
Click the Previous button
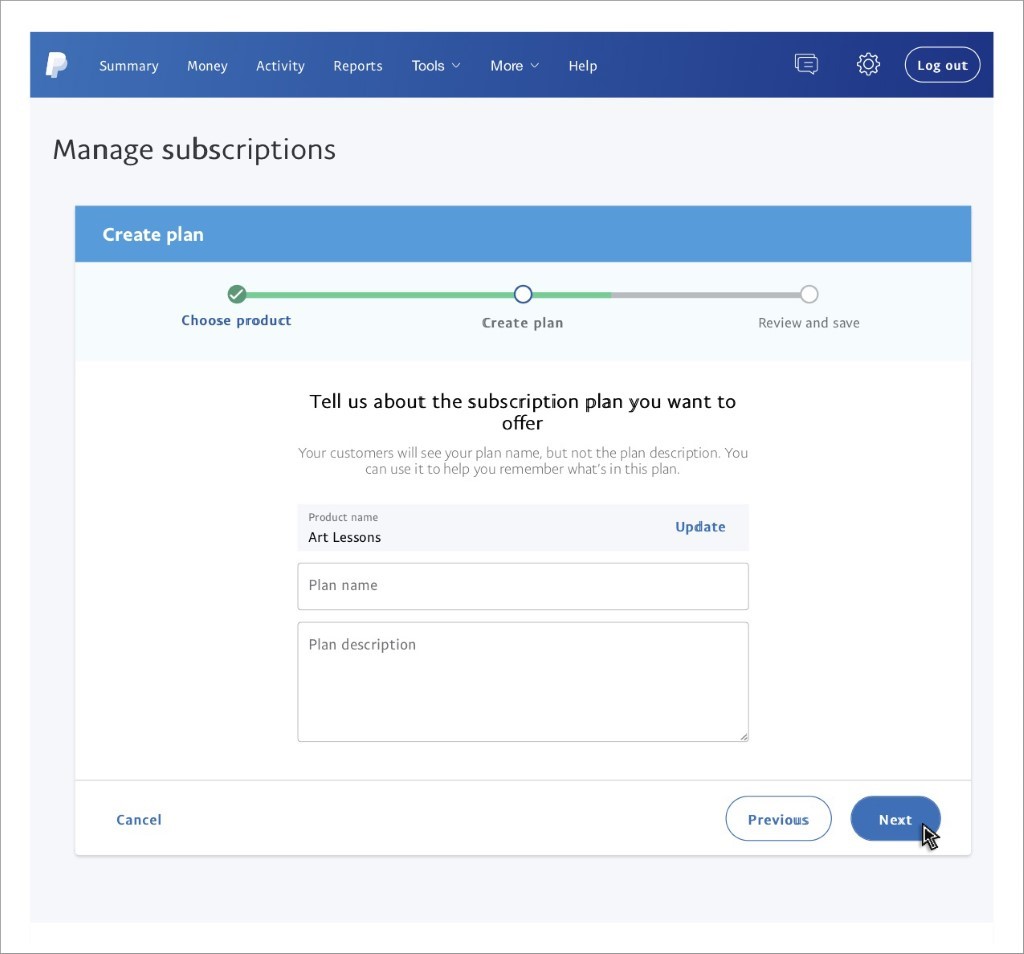[778, 818]
